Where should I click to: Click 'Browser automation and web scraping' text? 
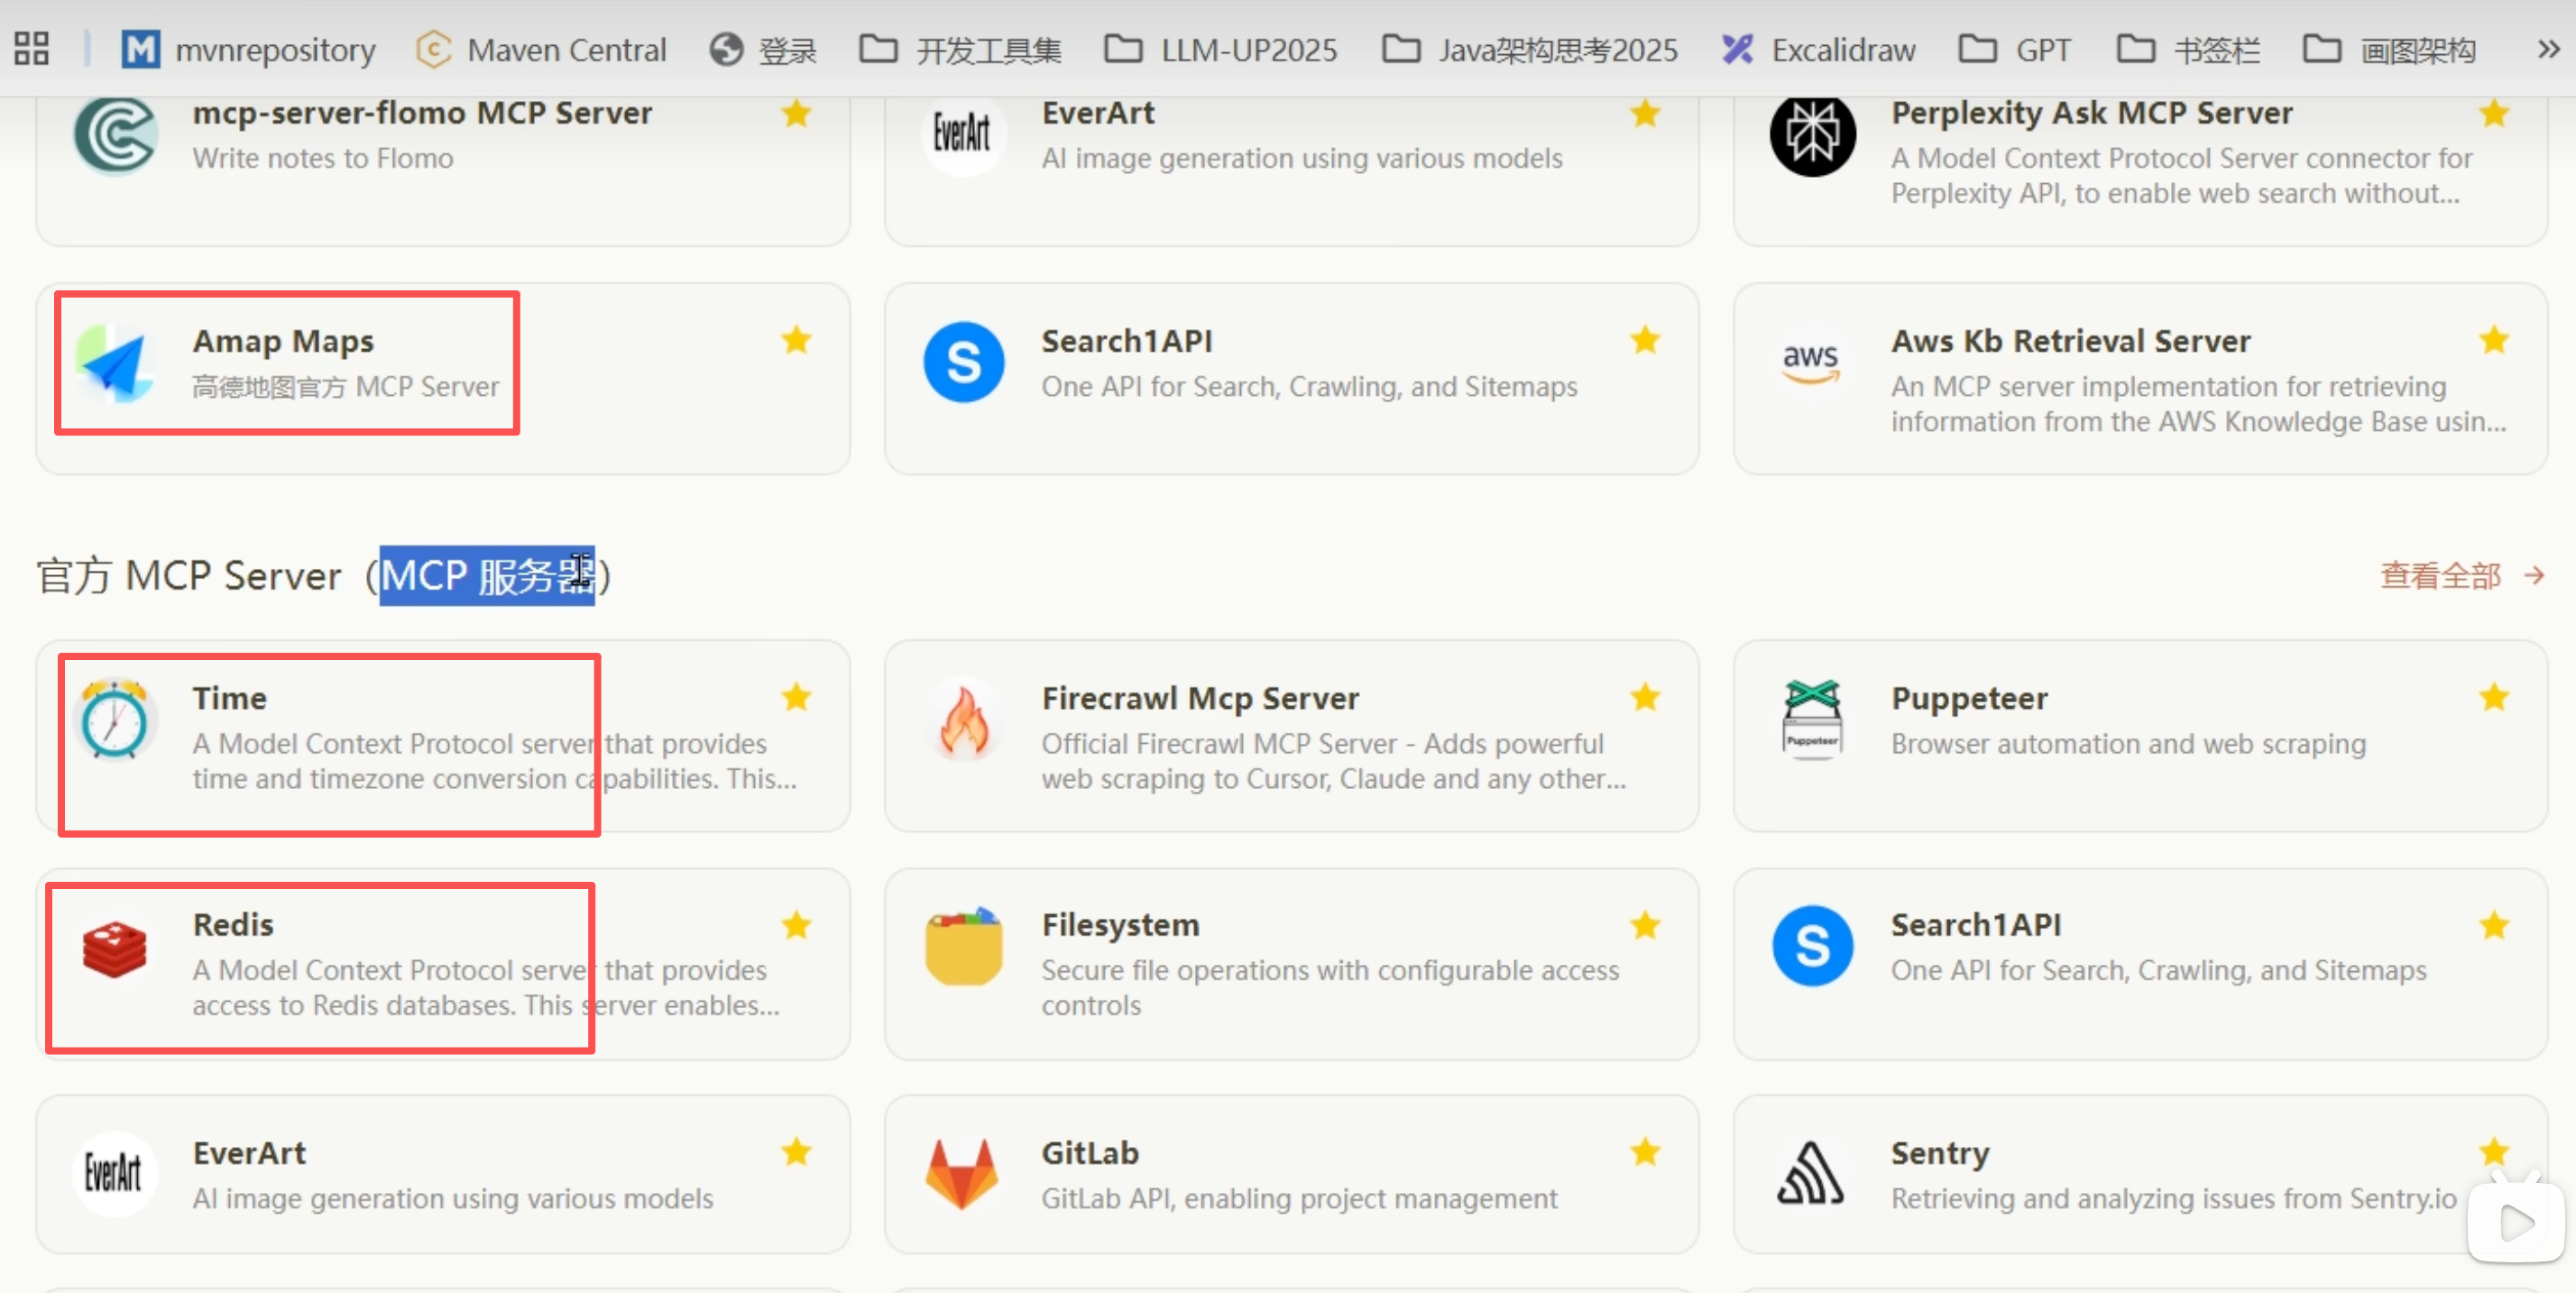click(x=2128, y=743)
